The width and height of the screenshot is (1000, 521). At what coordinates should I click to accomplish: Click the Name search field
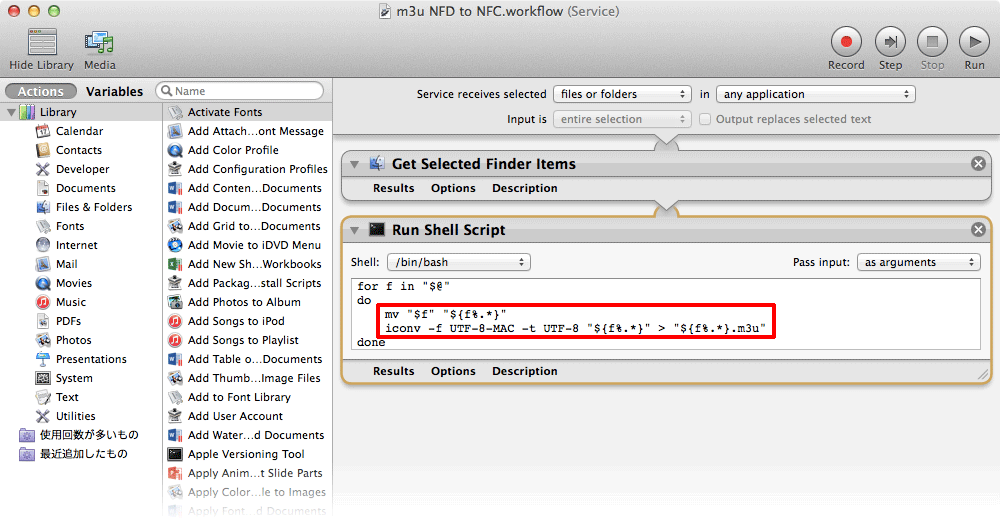coord(240,91)
